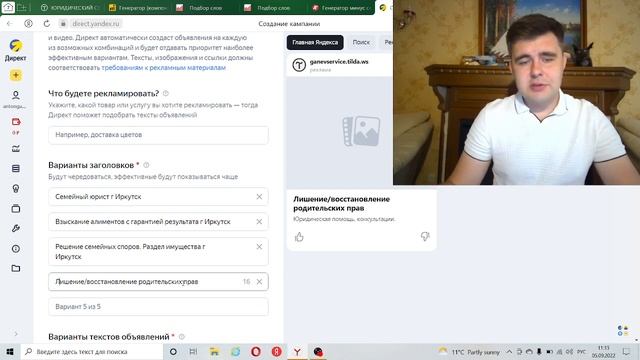The height and width of the screenshot is (360, 640).
Task: Remove headline 'Семейный юрист г Иркутск'
Action: click(x=259, y=197)
